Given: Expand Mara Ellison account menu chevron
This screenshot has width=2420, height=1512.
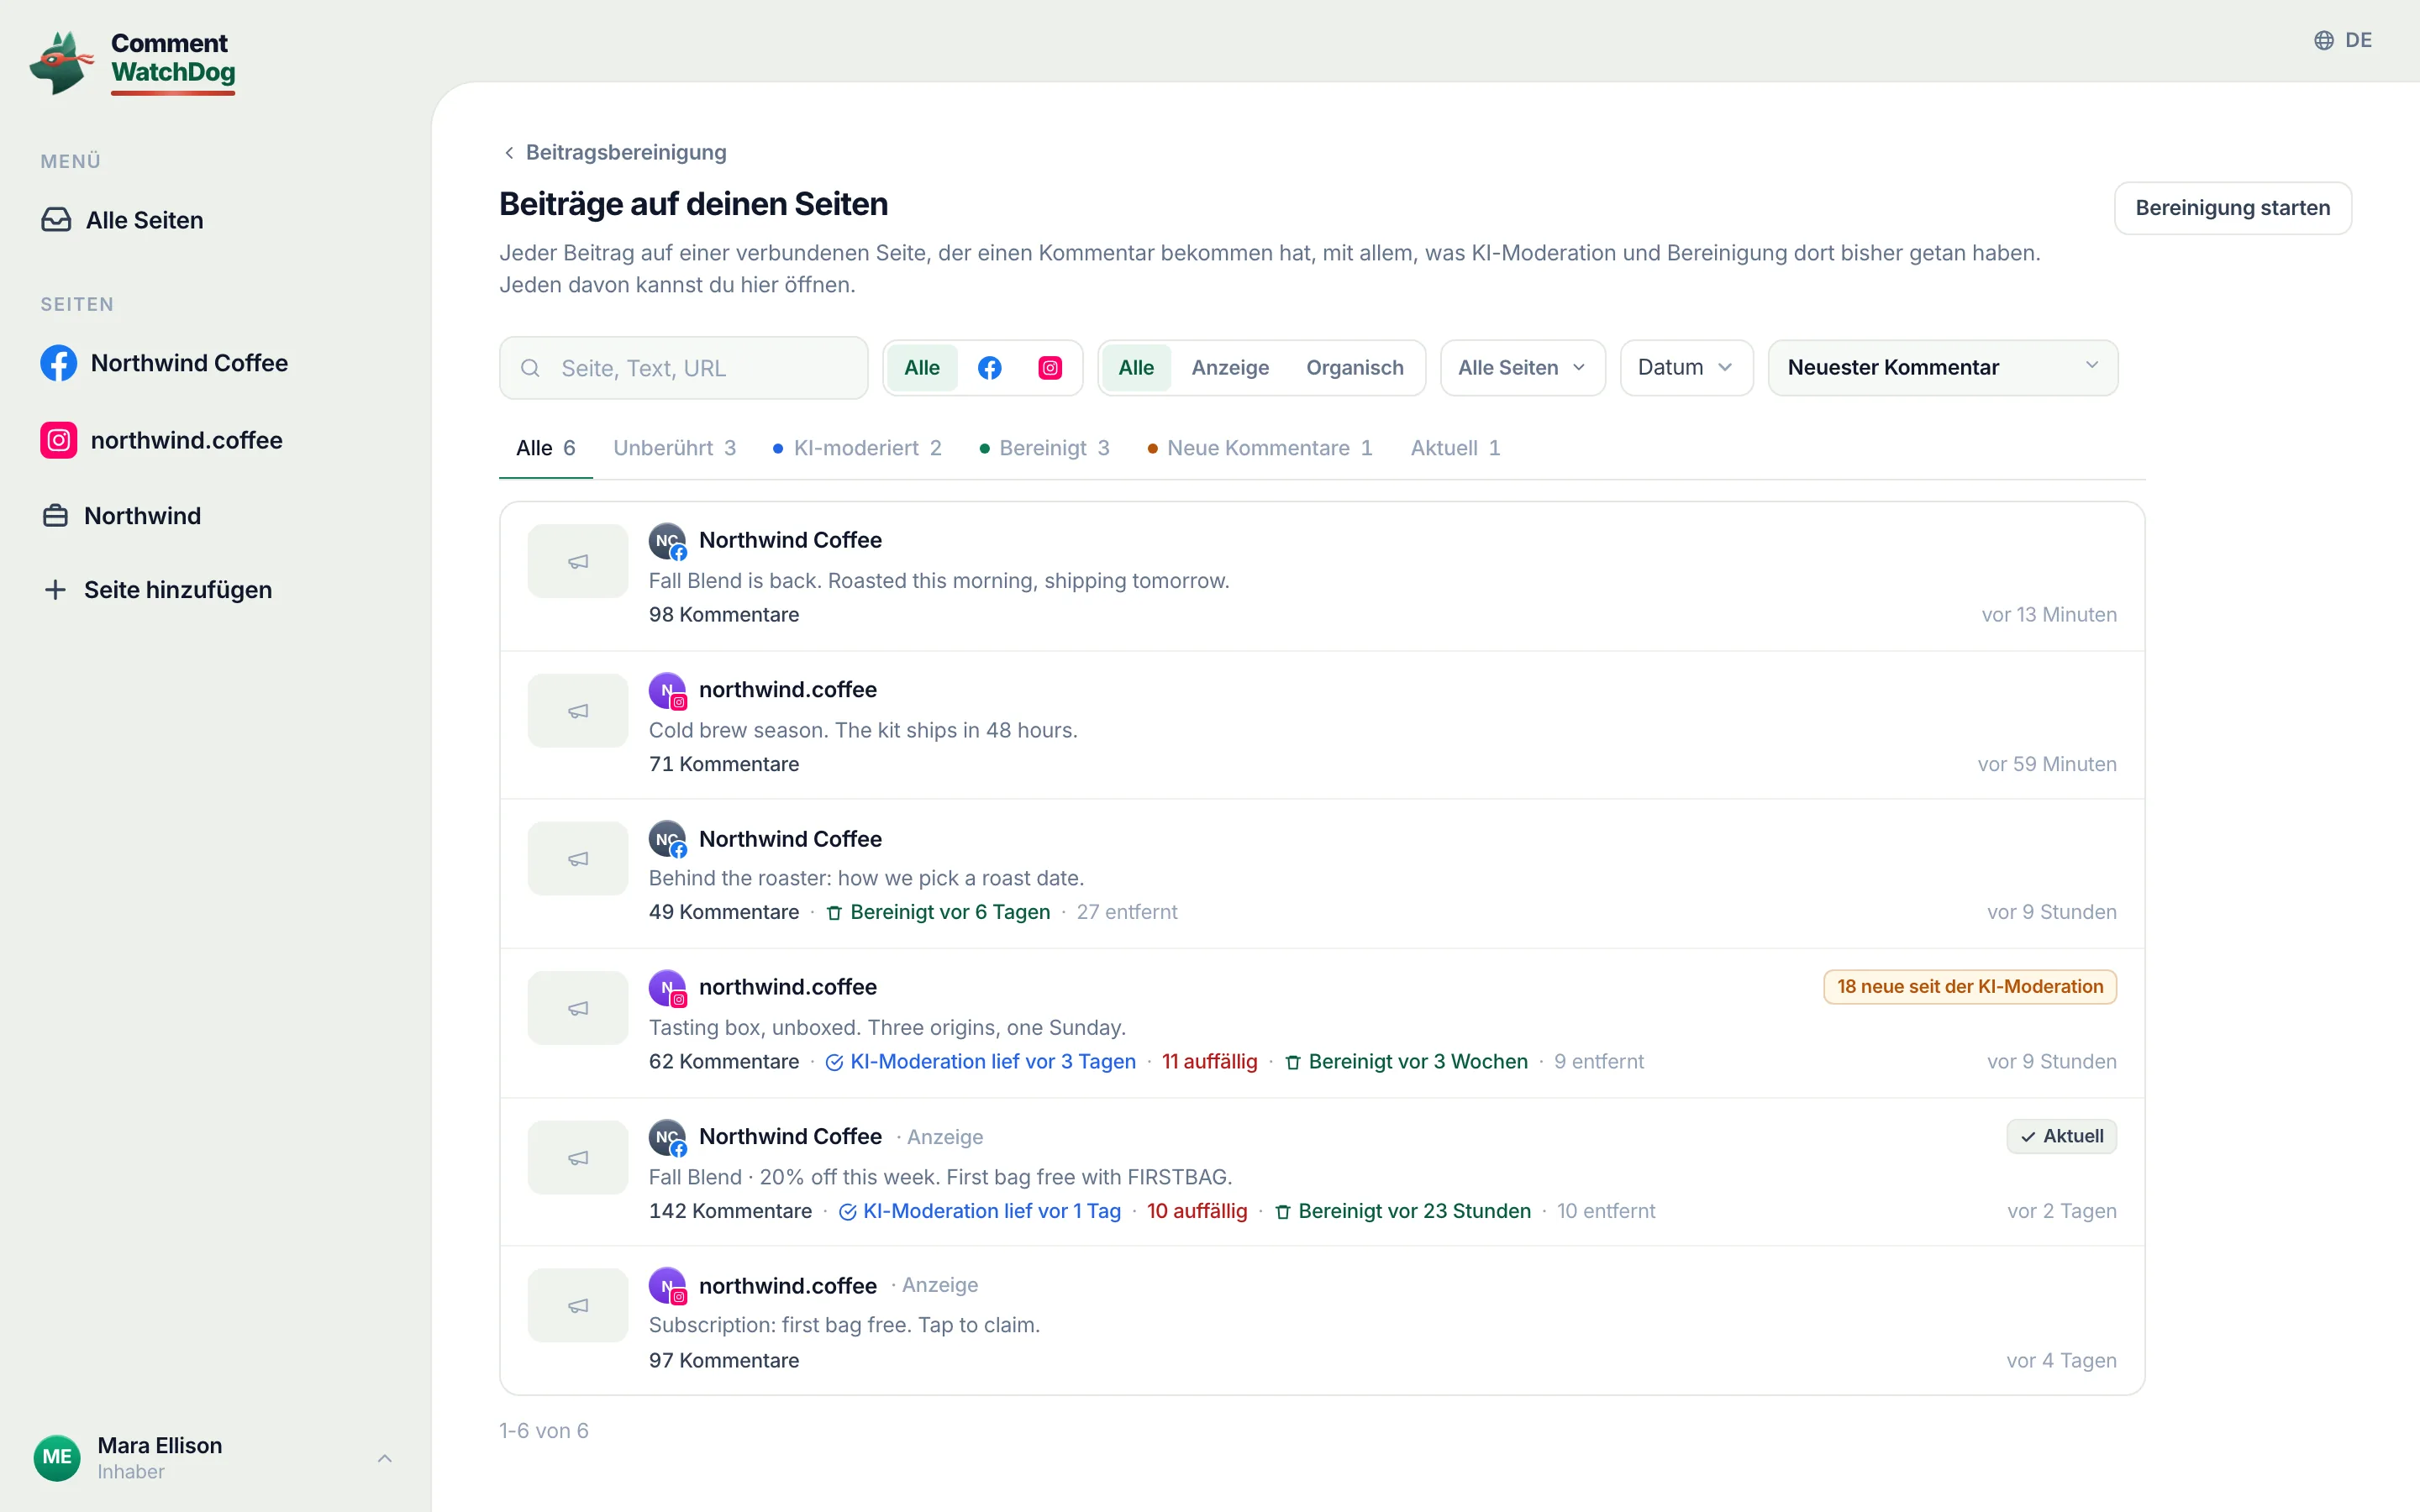Looking at the screenshot, I should (385, 1458).
